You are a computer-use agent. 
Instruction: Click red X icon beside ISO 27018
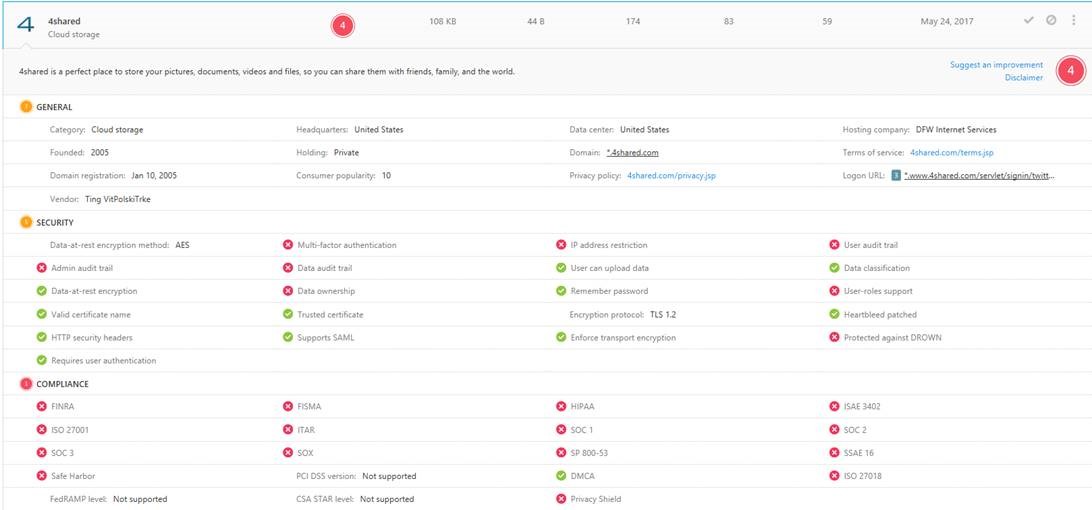click(x=834, y=477)
